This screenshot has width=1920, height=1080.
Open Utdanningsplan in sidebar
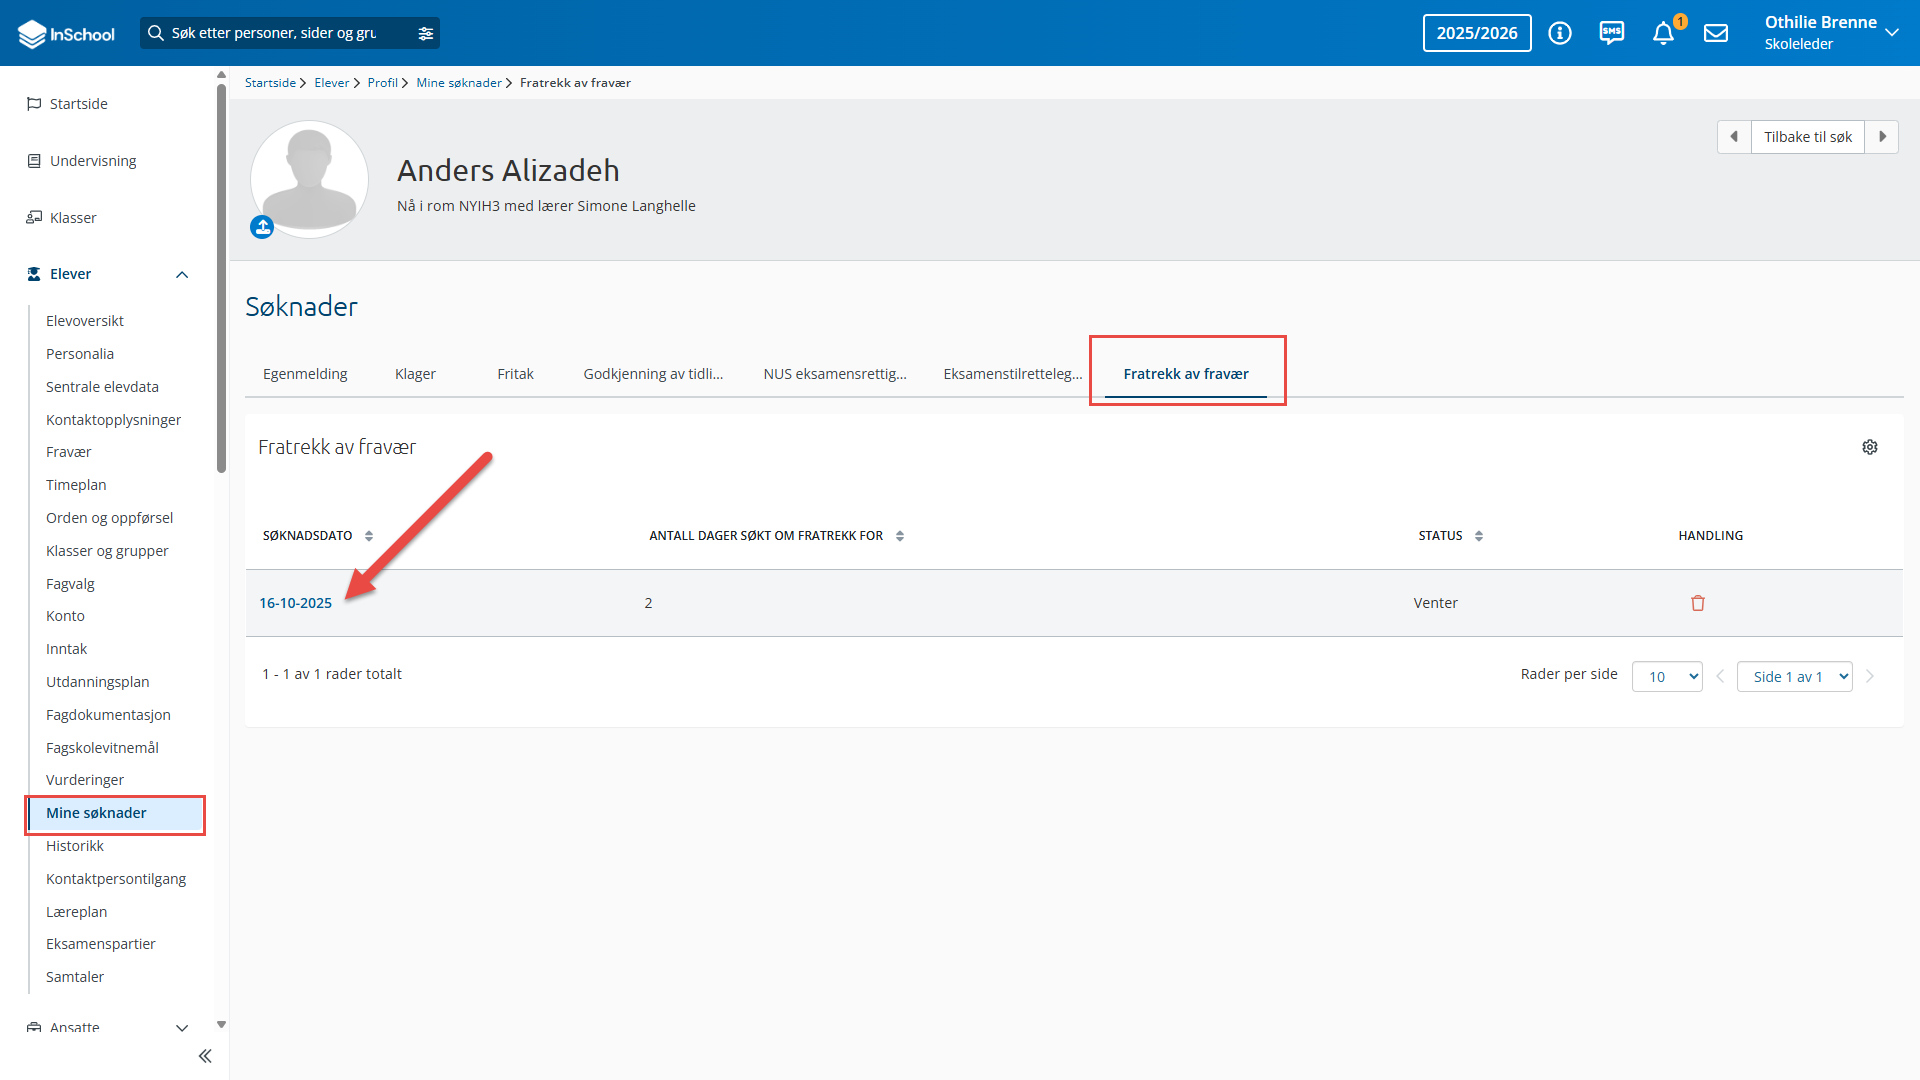click(97, 682)
